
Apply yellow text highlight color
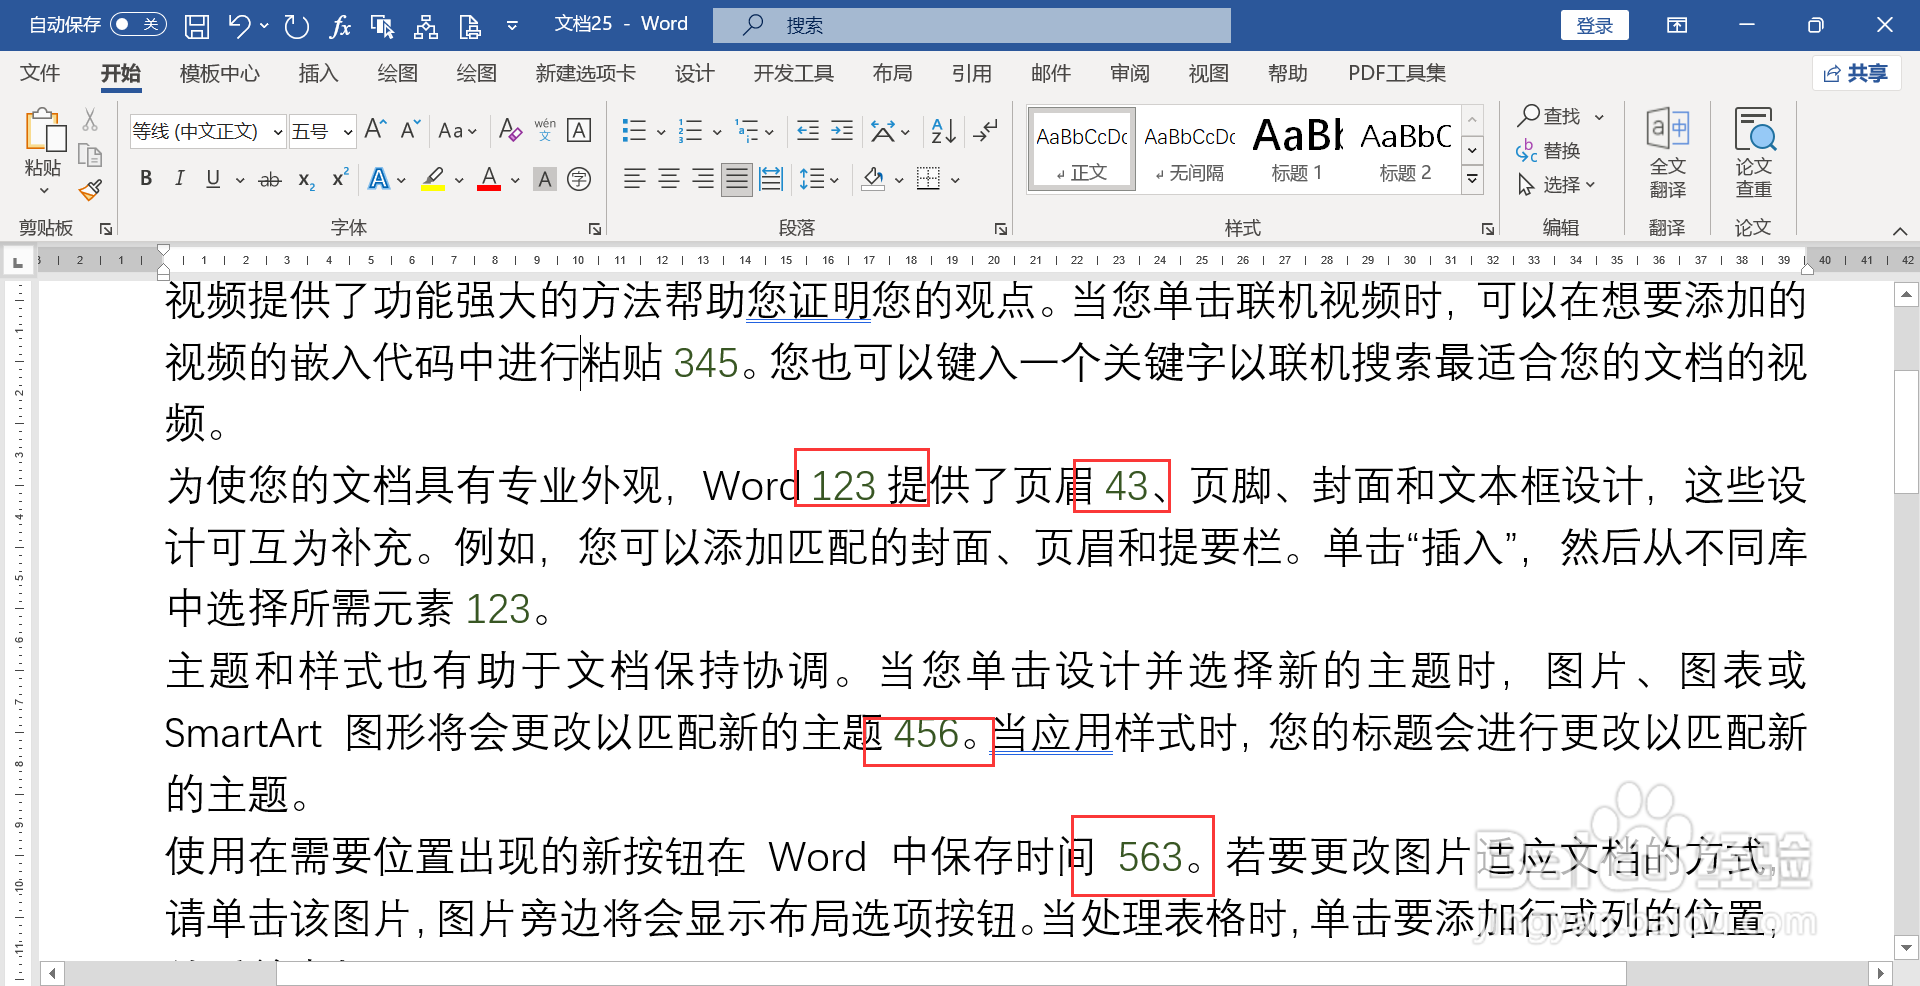point(433,179)
